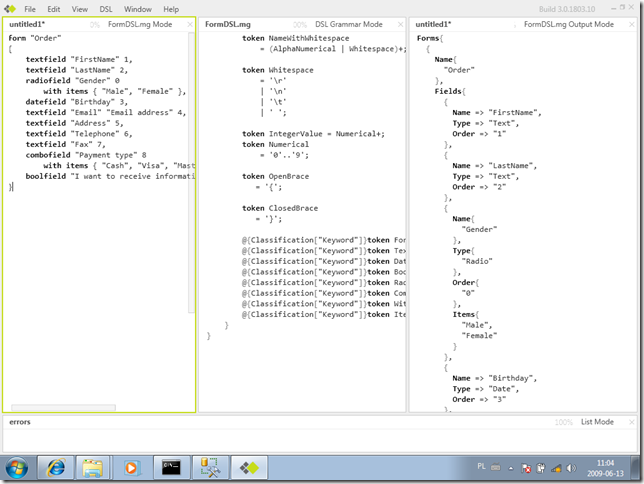The height and width of the screenshot is (484, 644).
Task: Open the FormDSL.mg Output Mode dropdown
Action: [568, 24]
